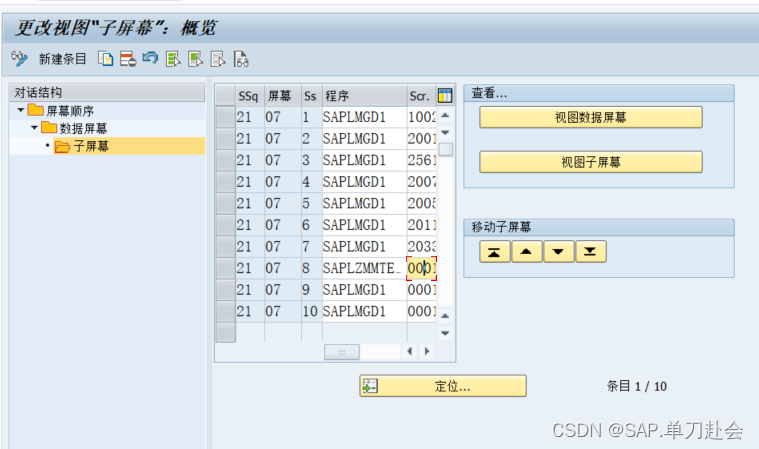Click the SSq column header
This screenshot has width=759, height=449.
249,96
